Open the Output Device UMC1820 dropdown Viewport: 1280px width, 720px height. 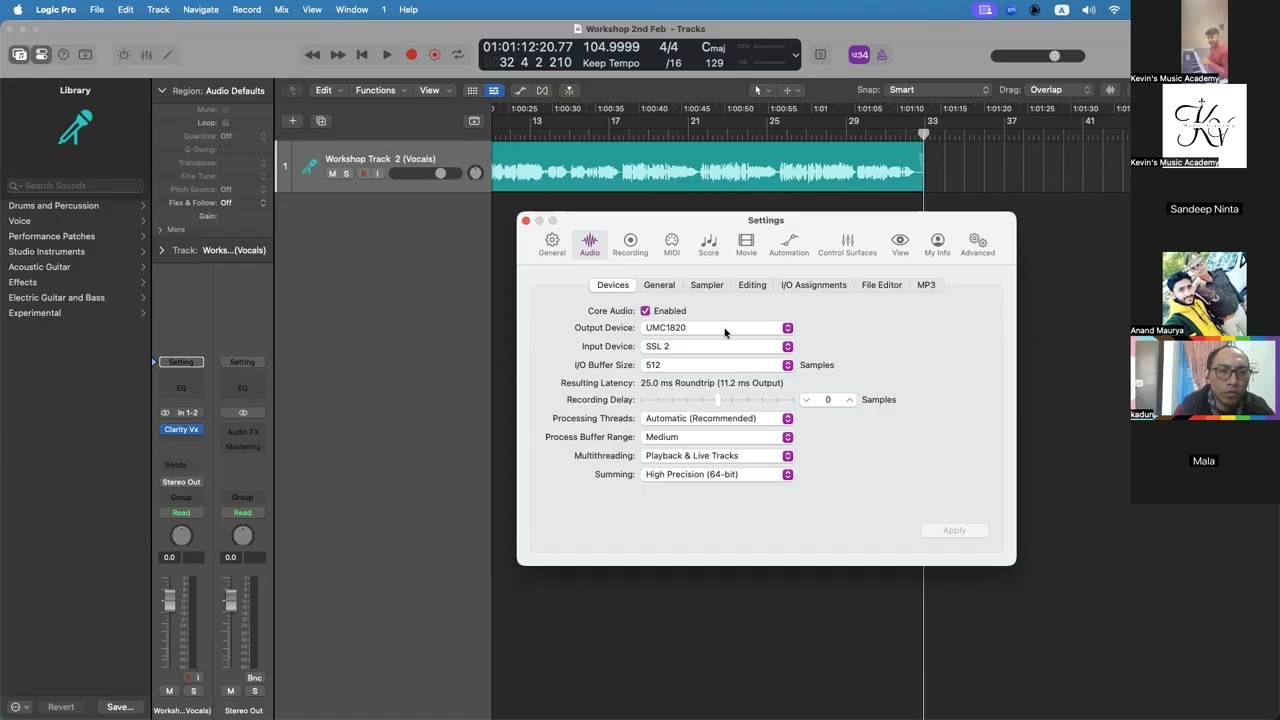pyautogui.click(x=717, y=328)
